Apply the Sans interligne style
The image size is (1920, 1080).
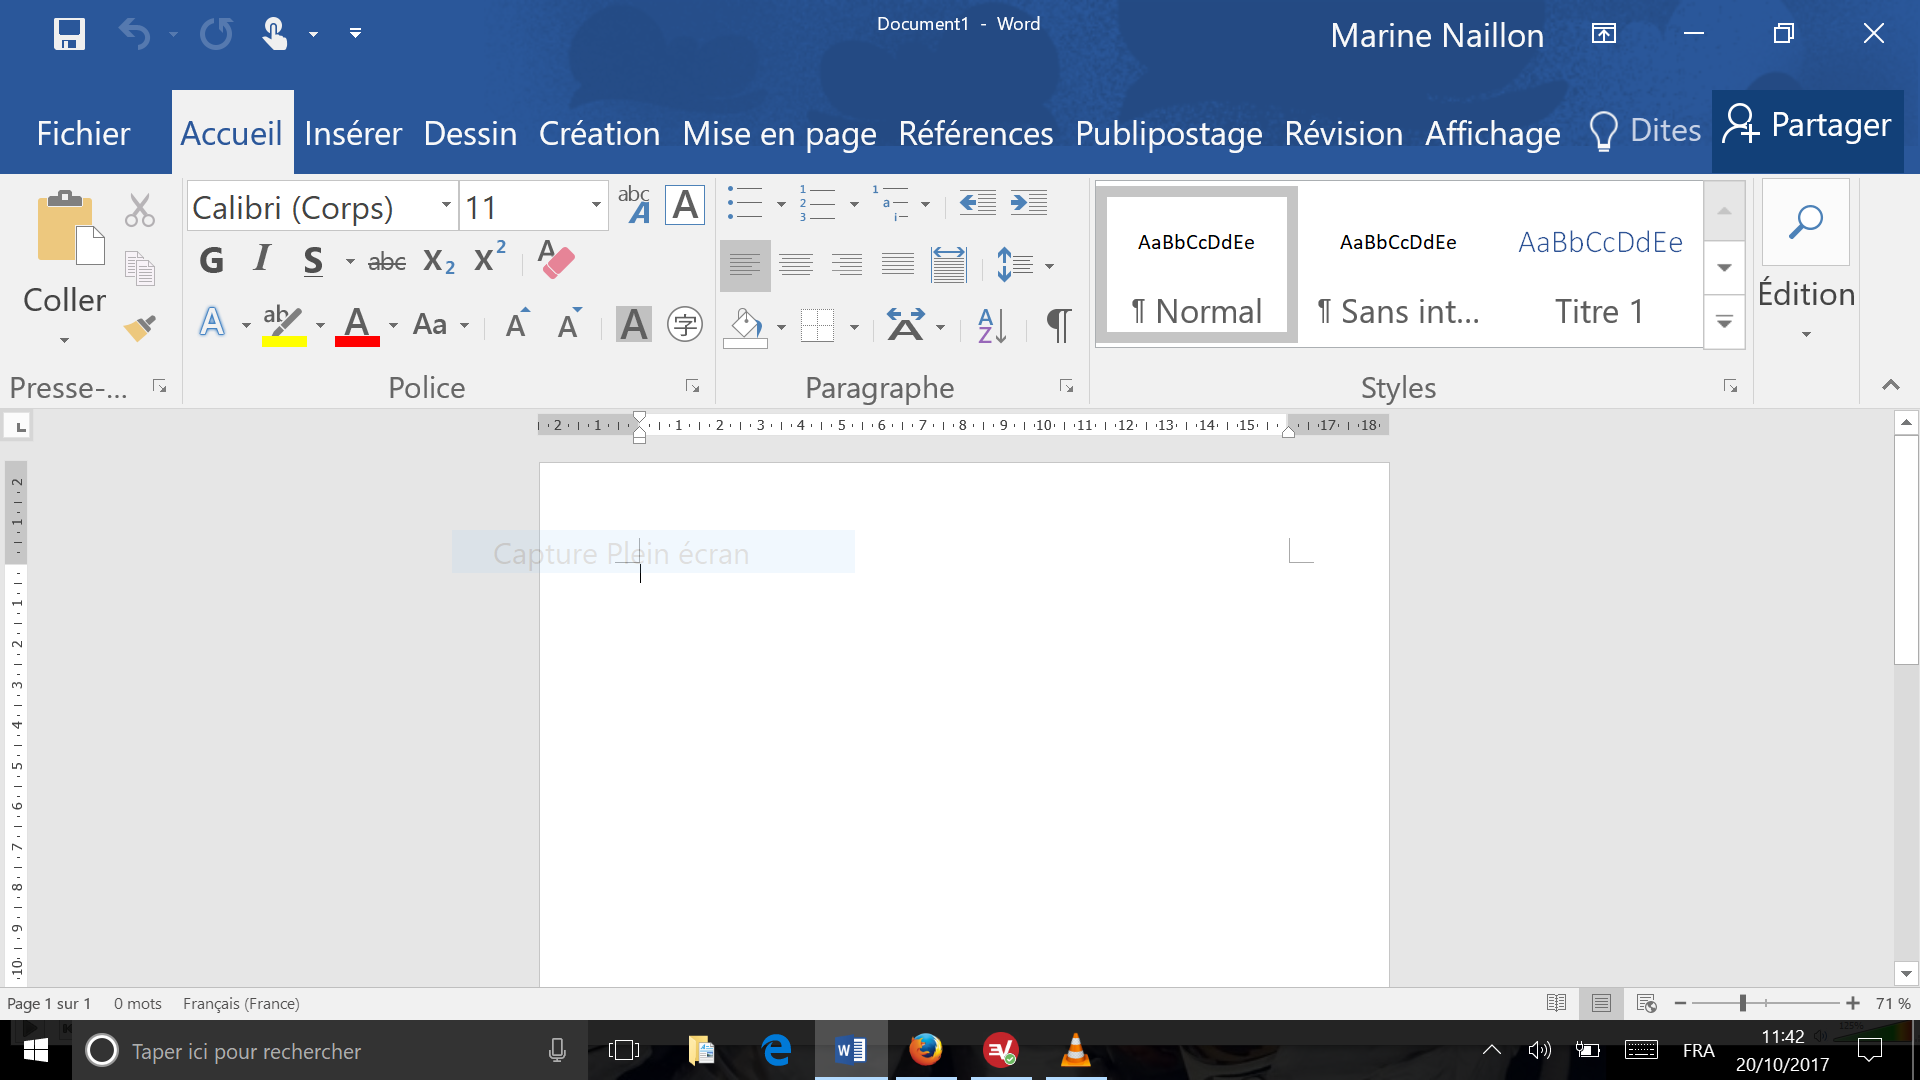[x=1398, y=265]
